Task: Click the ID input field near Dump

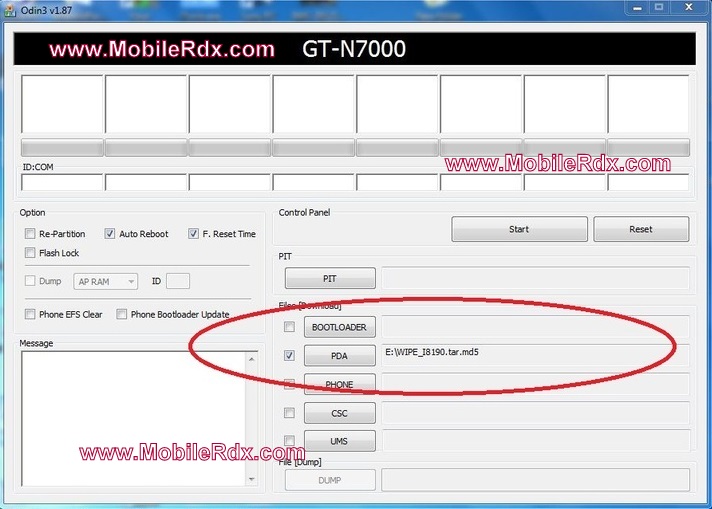Action: point(178,281)
